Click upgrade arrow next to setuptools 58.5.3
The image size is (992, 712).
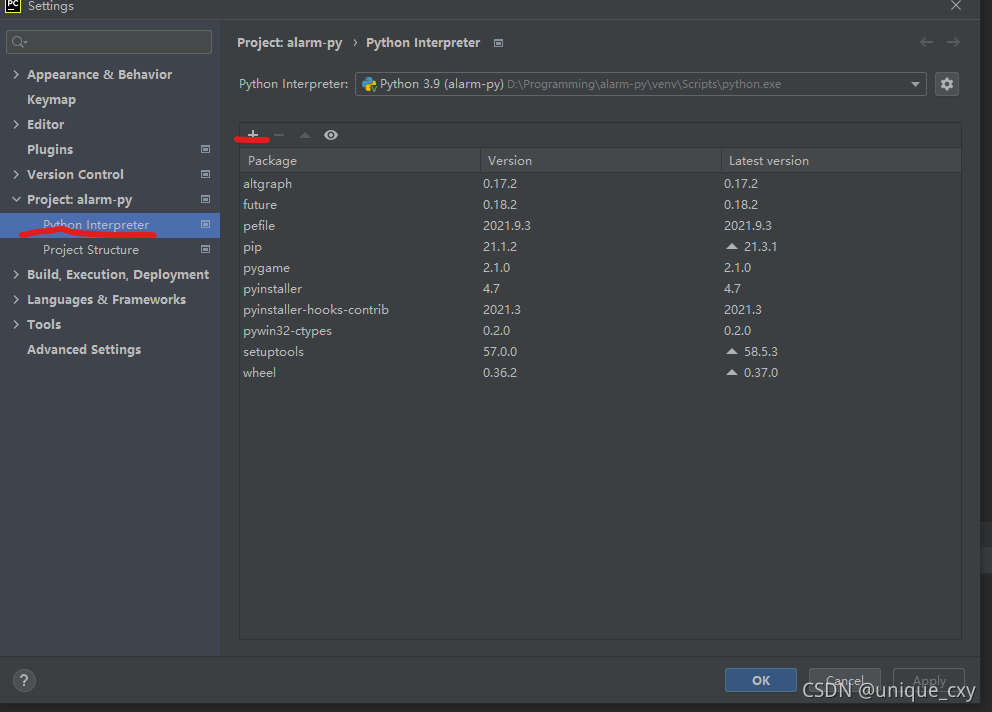(x=732, y=351)
